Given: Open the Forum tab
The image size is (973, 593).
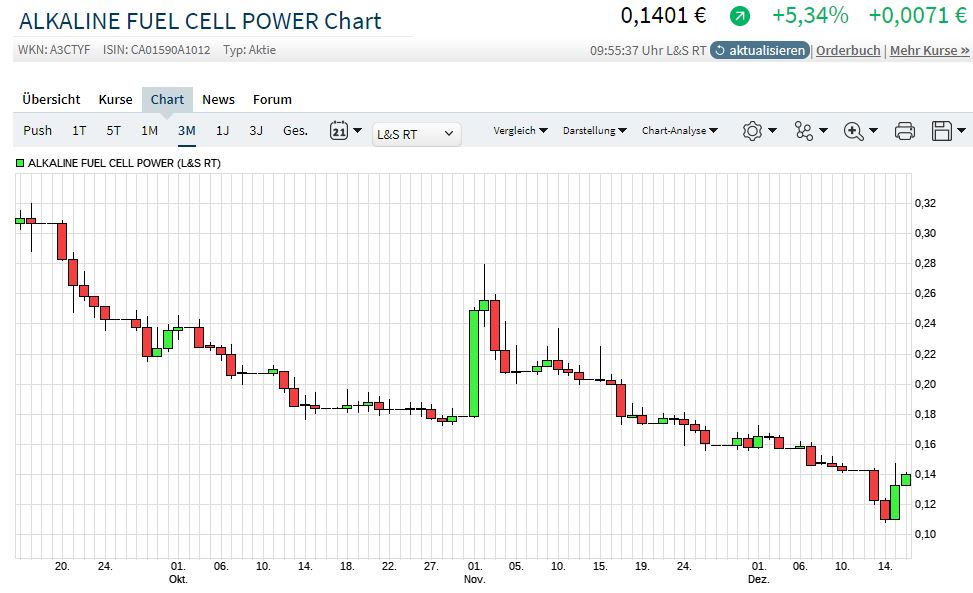Looking at the screenshot, I should coord(272,99).
